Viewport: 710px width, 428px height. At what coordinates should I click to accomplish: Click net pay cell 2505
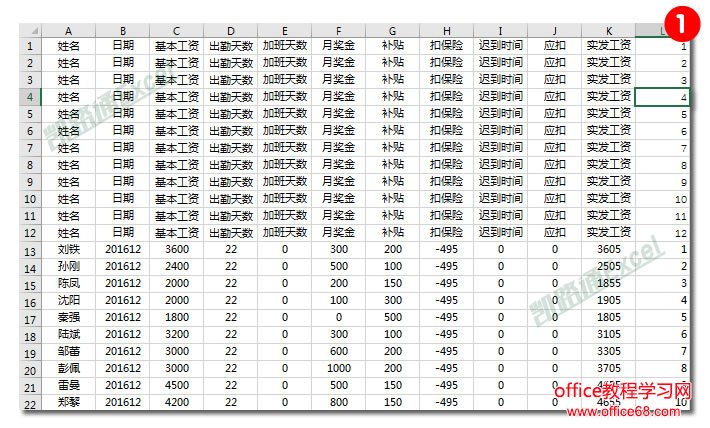click(x=609, y=266)
